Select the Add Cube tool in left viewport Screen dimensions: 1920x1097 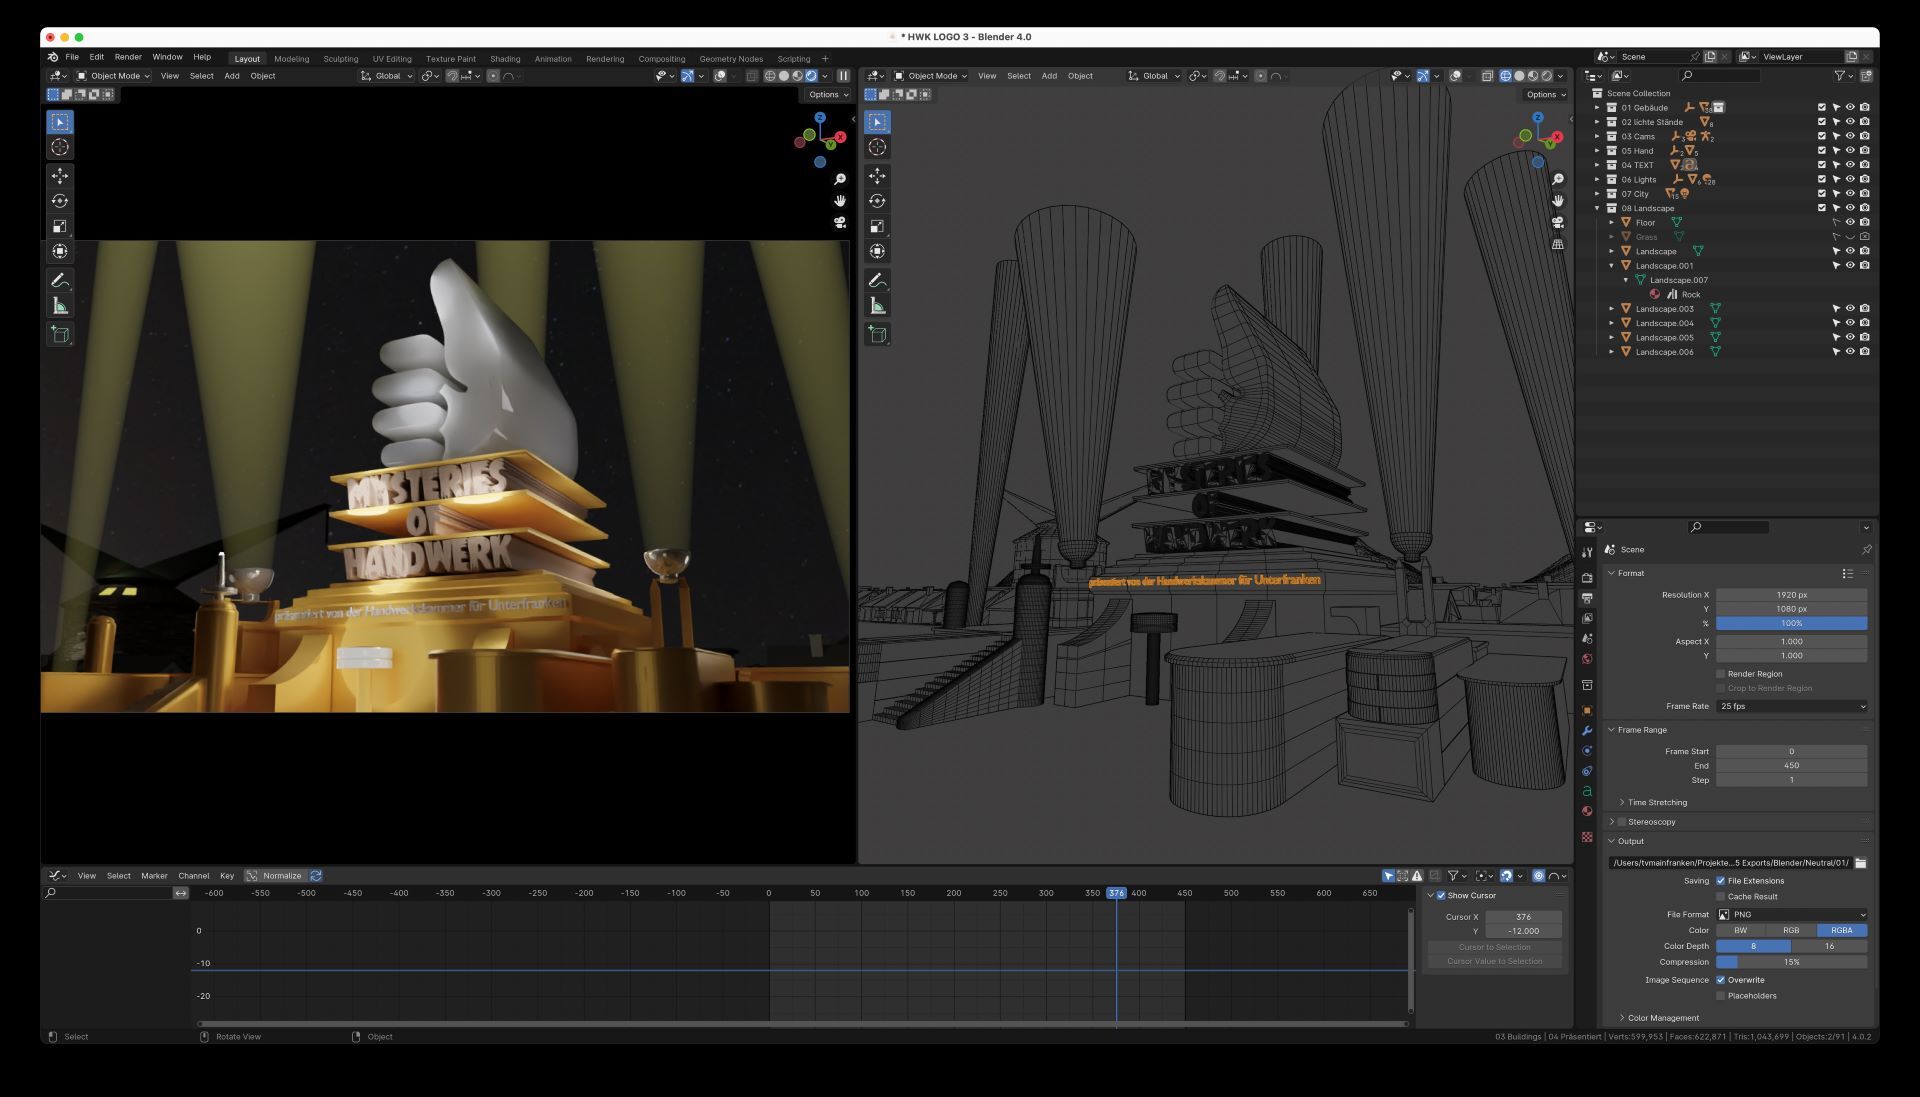pos(60,335)
